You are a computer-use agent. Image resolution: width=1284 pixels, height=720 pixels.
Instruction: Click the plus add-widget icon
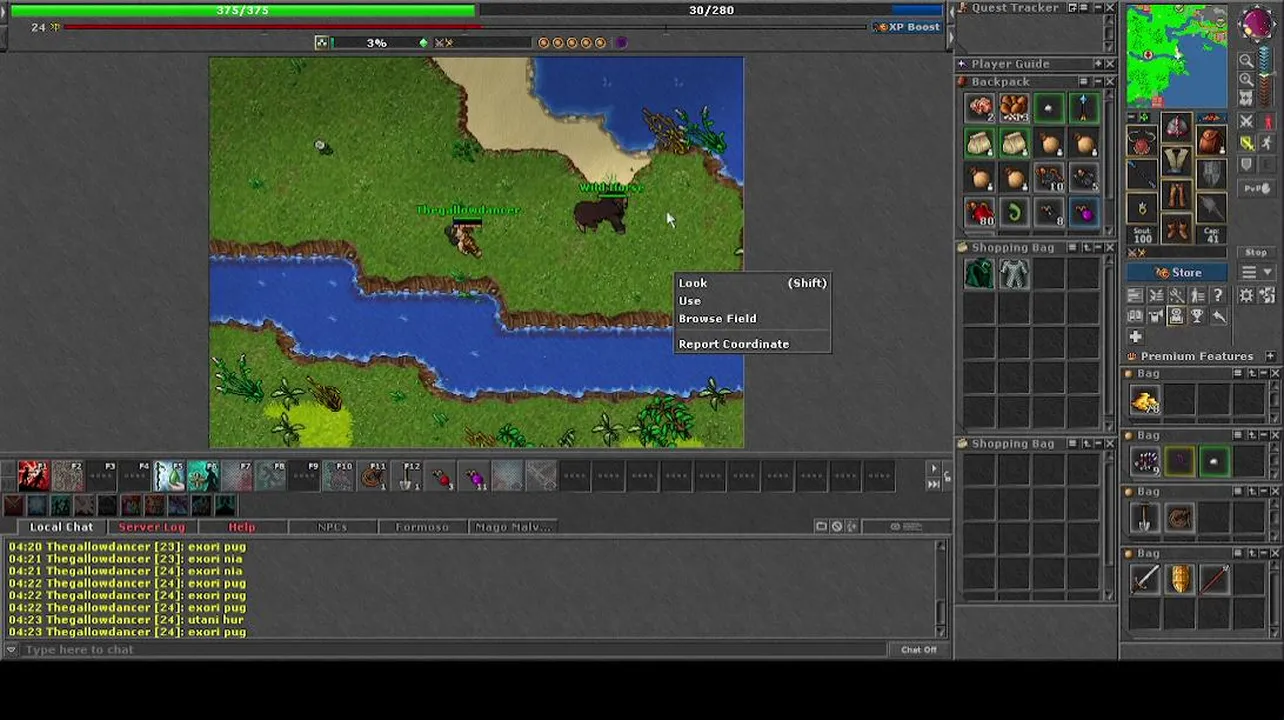tap(1136, 337)
